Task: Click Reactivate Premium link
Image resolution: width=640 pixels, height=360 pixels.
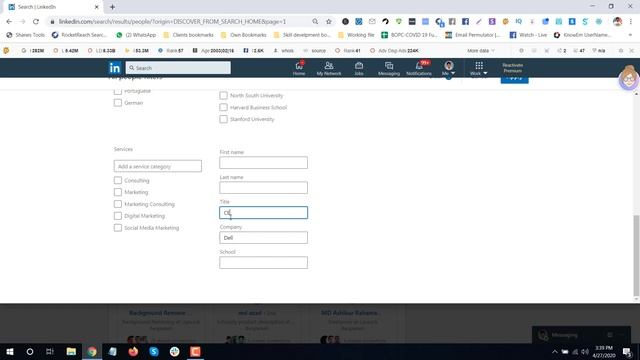Action: [513, 68]
